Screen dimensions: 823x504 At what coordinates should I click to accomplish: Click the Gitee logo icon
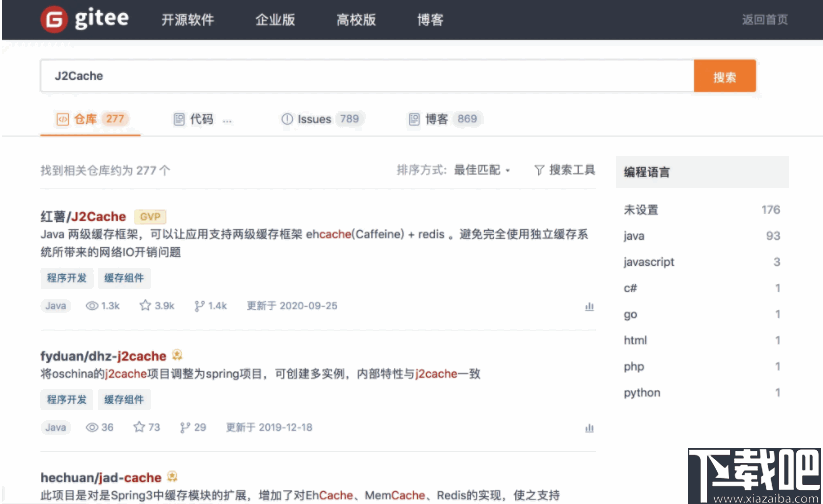(54, 19)
